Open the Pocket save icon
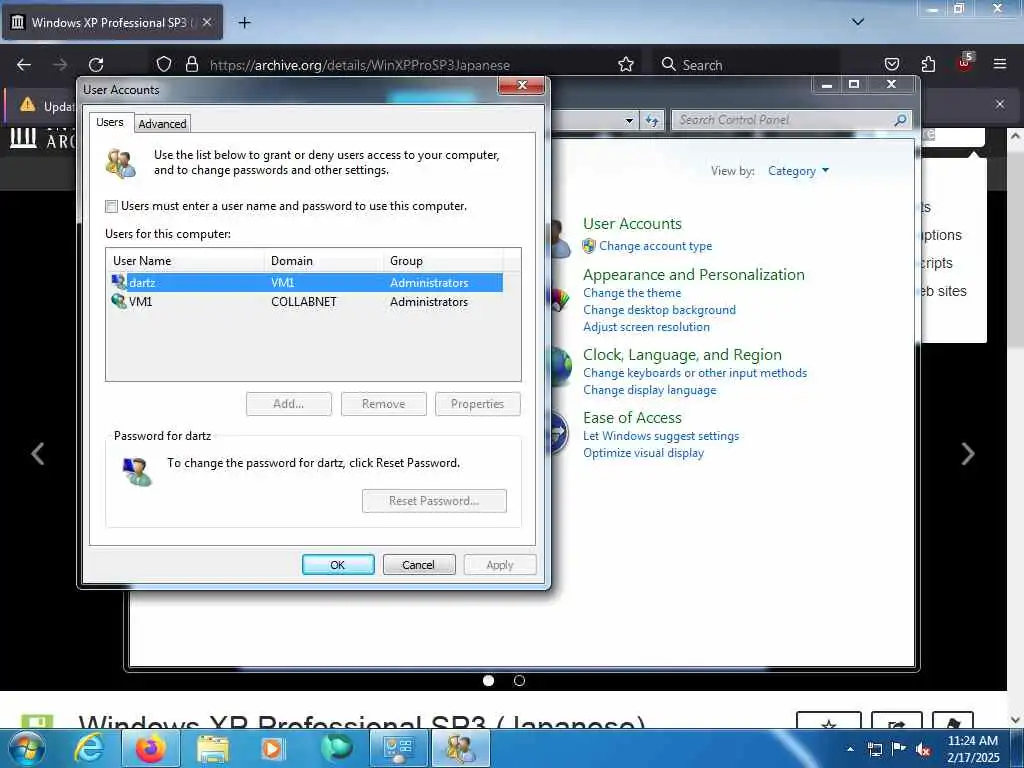Screen dimensions: 1024x768 891,65
